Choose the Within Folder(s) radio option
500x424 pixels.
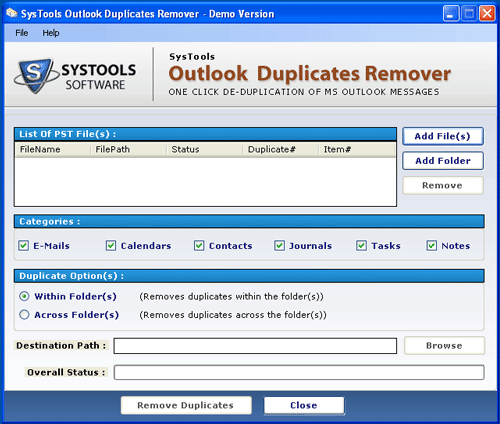24,296
